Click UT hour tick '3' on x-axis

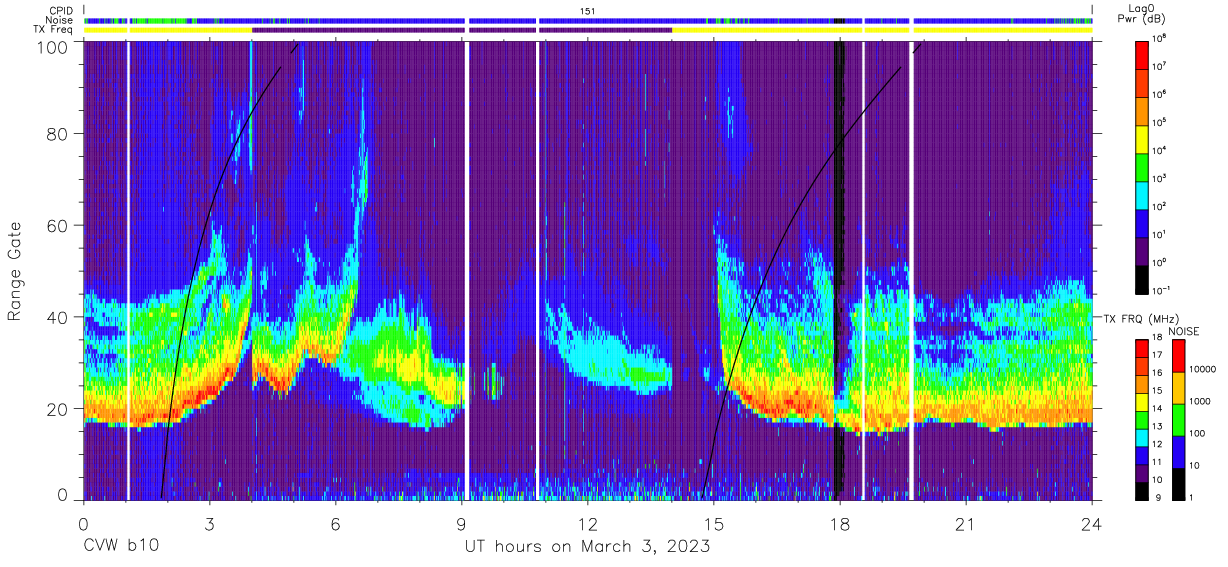pos(209,523)
